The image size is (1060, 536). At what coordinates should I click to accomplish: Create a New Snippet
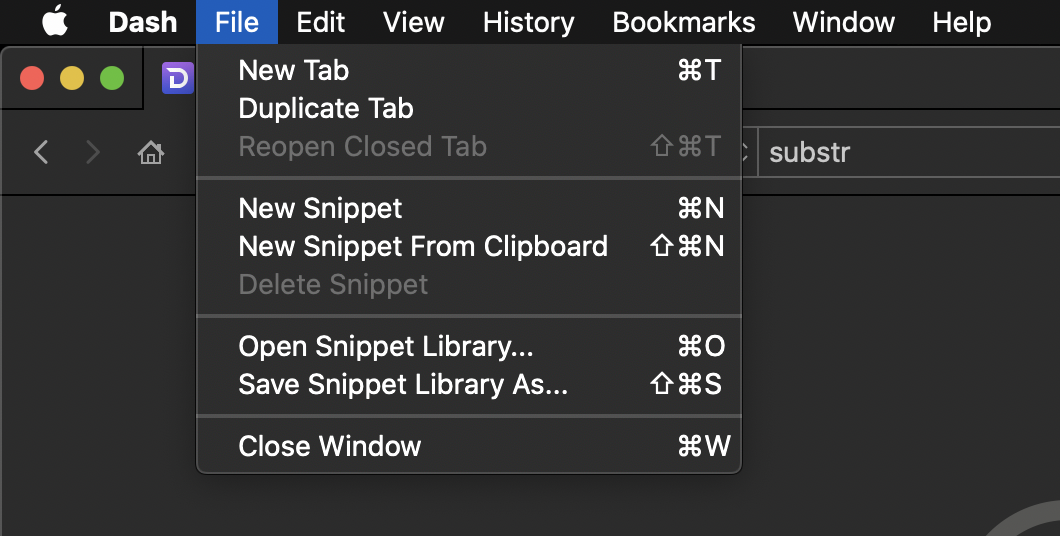[320, 208]
